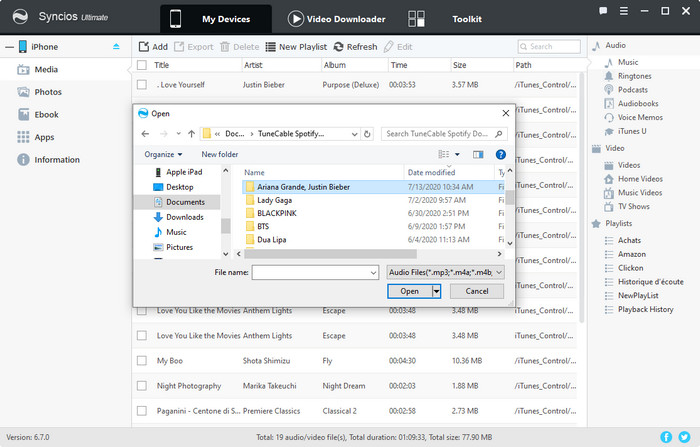
Task: Expand the address path dropdown
Action: click(x=354, y=134)
